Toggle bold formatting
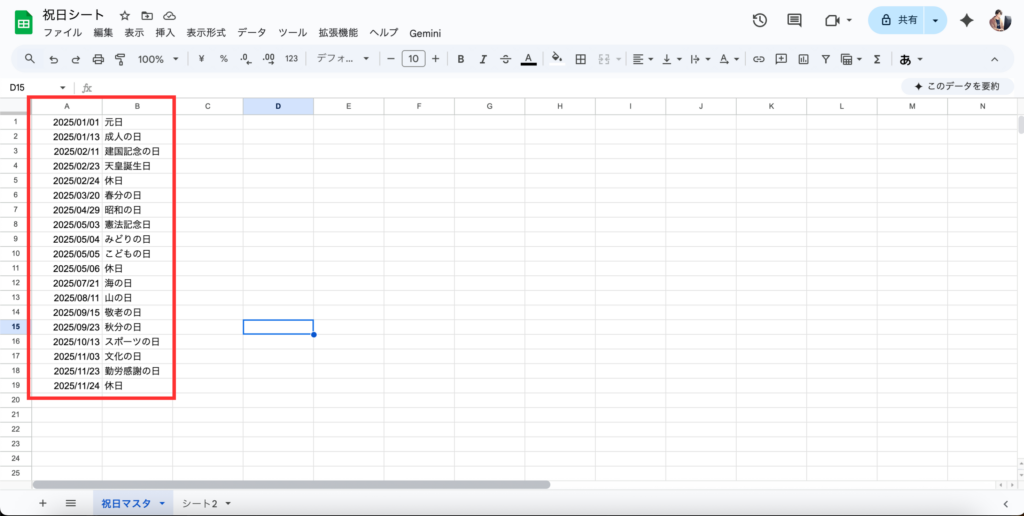The image size is (1024, 516). tap(460, 59)
